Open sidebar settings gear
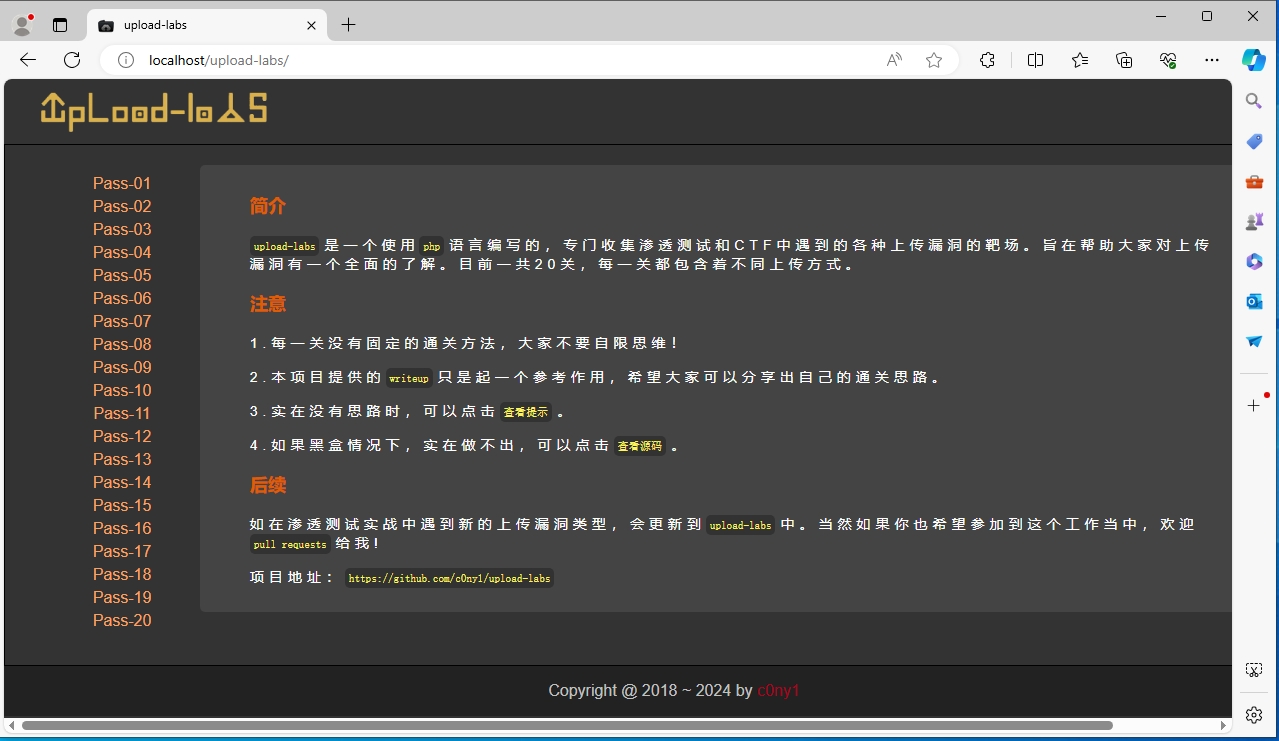1279x741 pixels. pos(1254,715)
